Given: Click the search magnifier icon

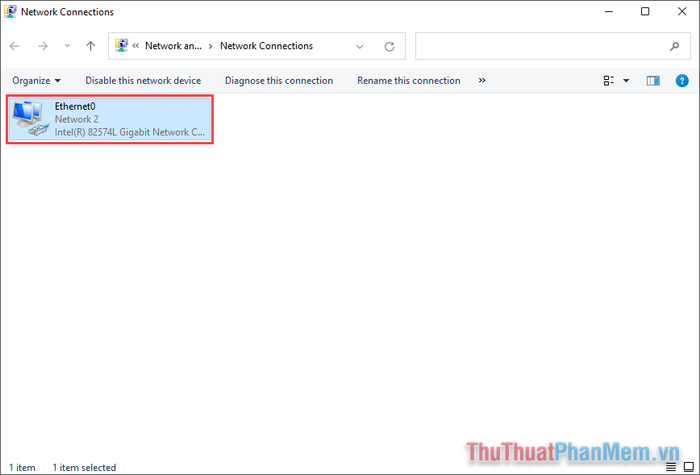Looking at the screenshot, I should (675, 46).
